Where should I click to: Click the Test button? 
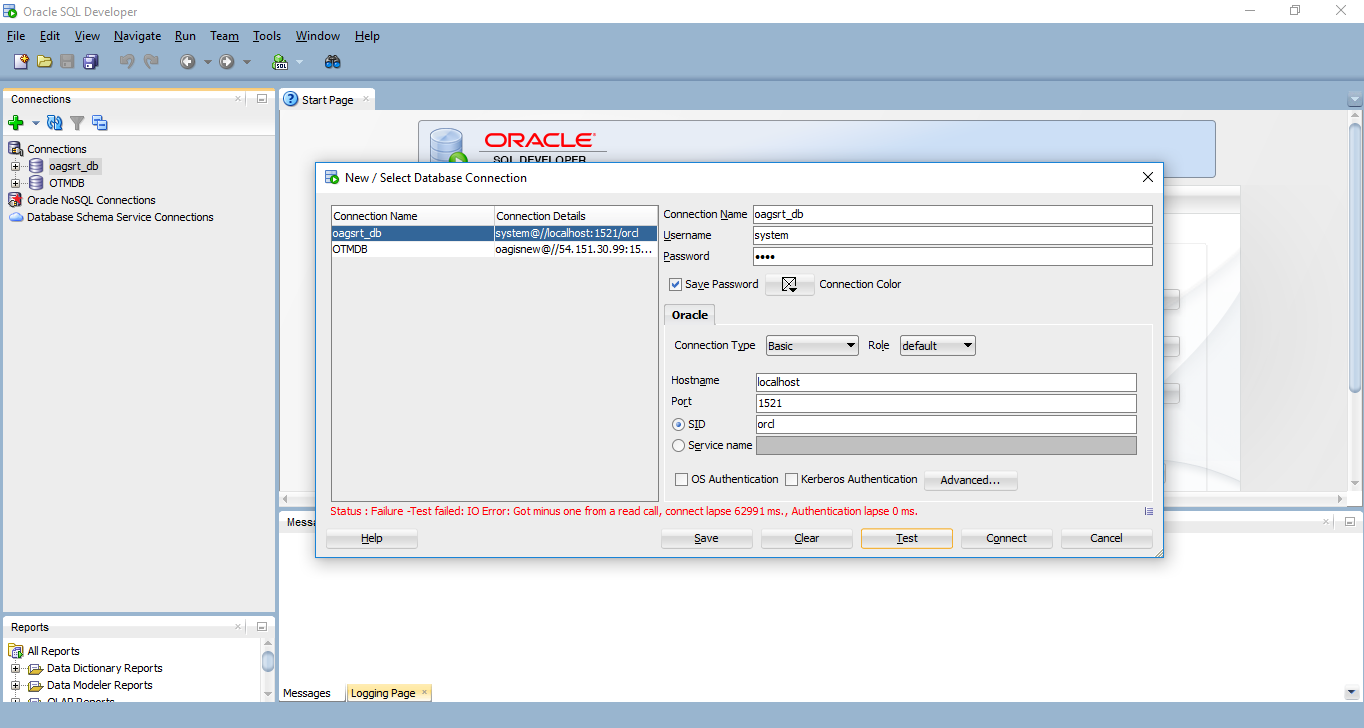tap(907, 538)
